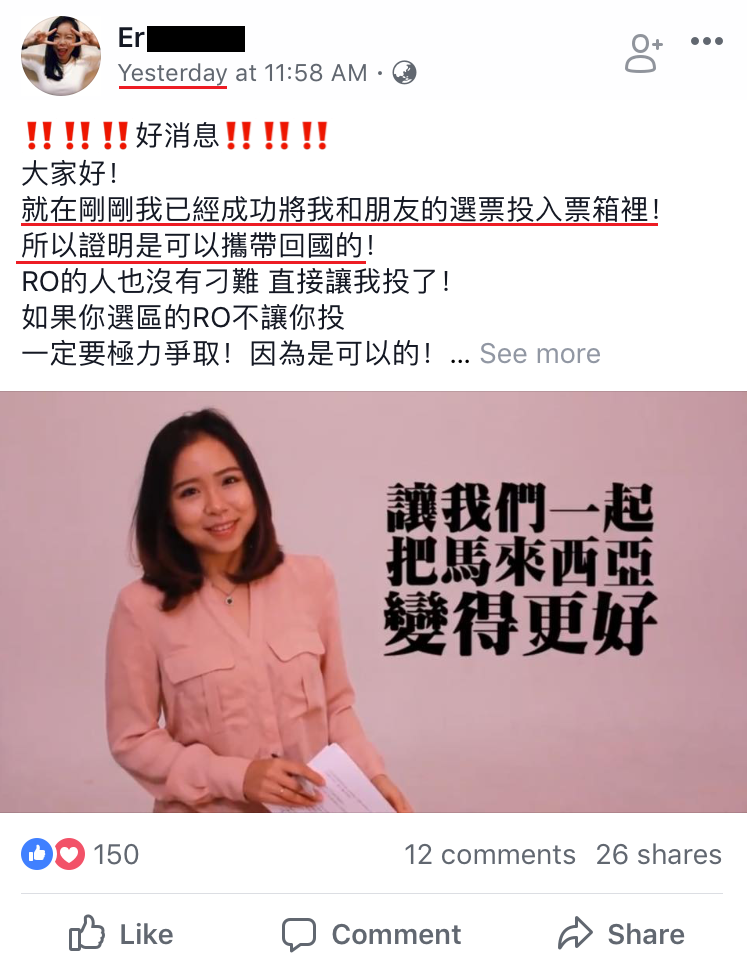Expand the post with See more

540,354
